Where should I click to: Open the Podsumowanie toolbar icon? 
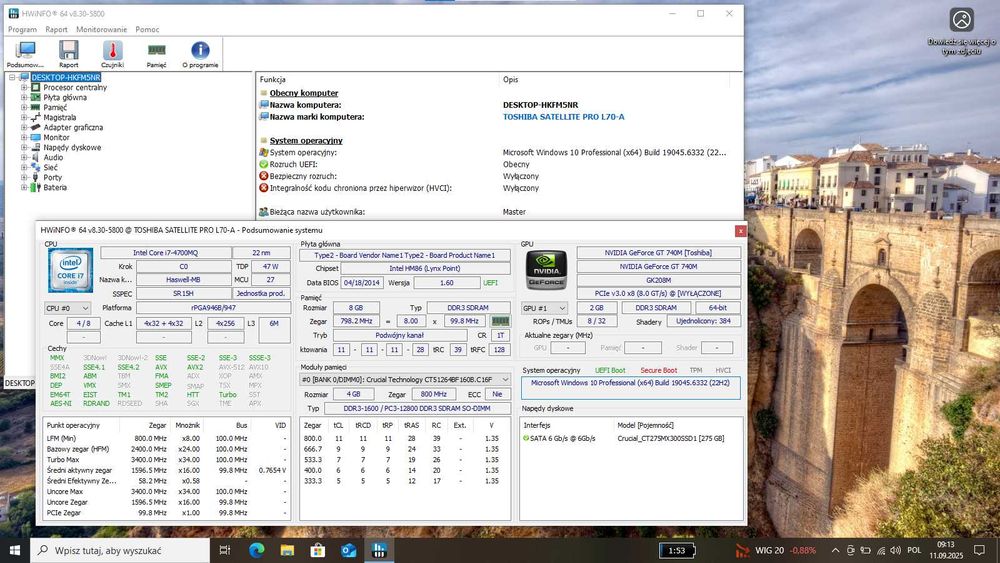26,54
